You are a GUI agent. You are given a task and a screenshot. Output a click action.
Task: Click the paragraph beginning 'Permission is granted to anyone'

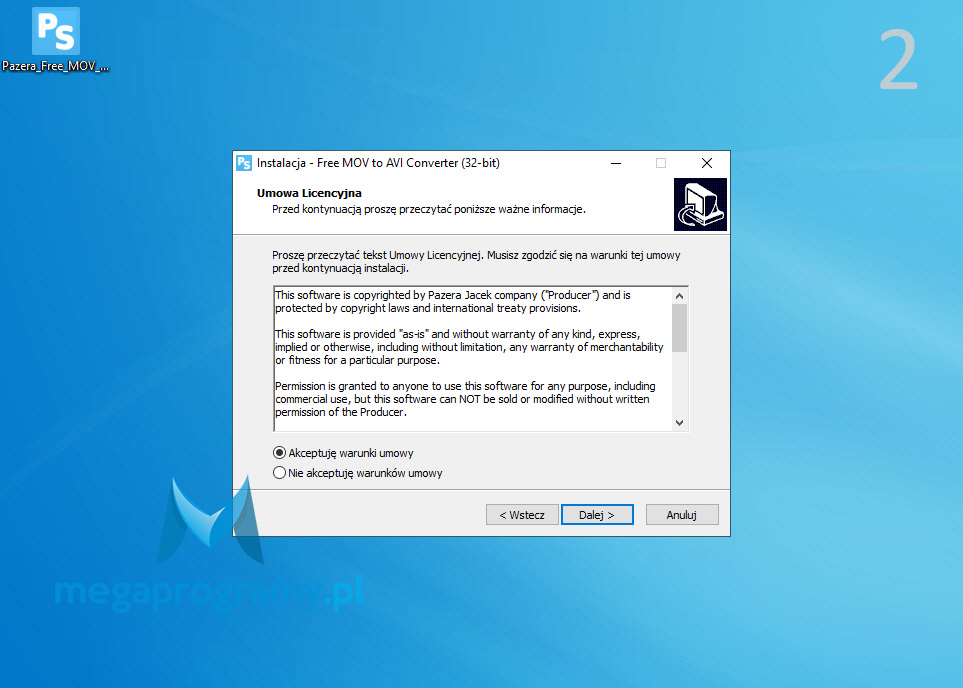tap(465, 399)
